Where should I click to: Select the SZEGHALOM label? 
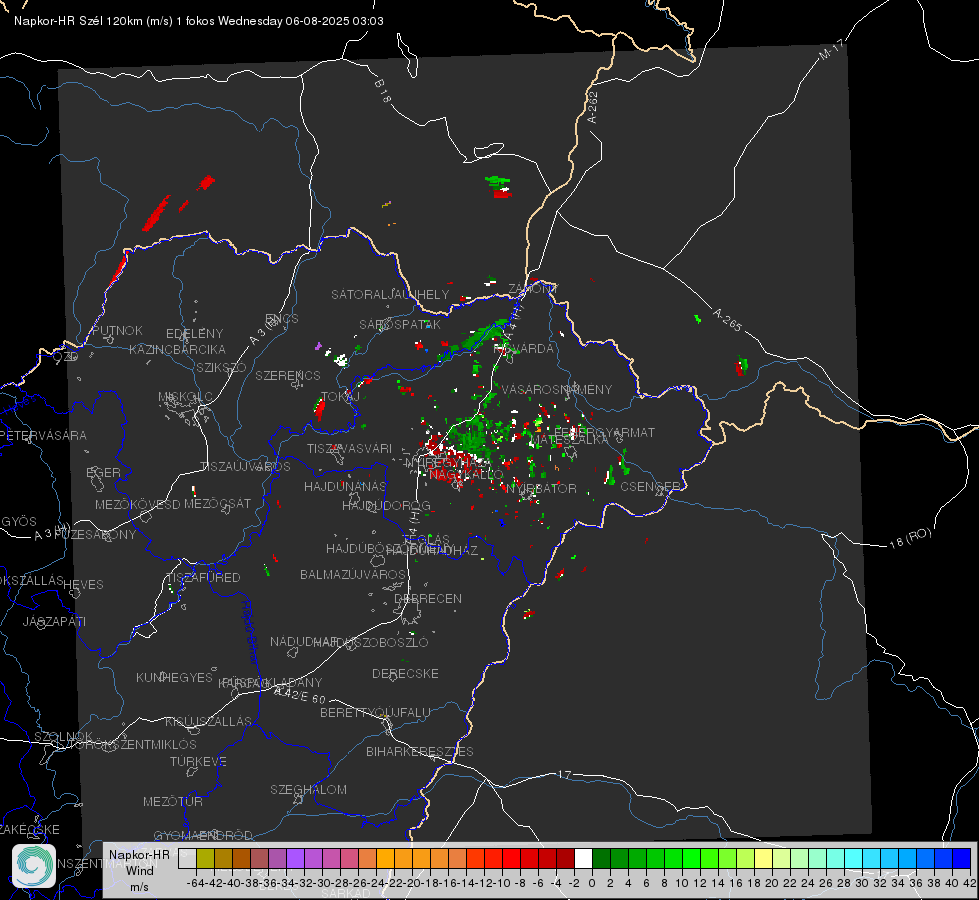coord(308,789)
